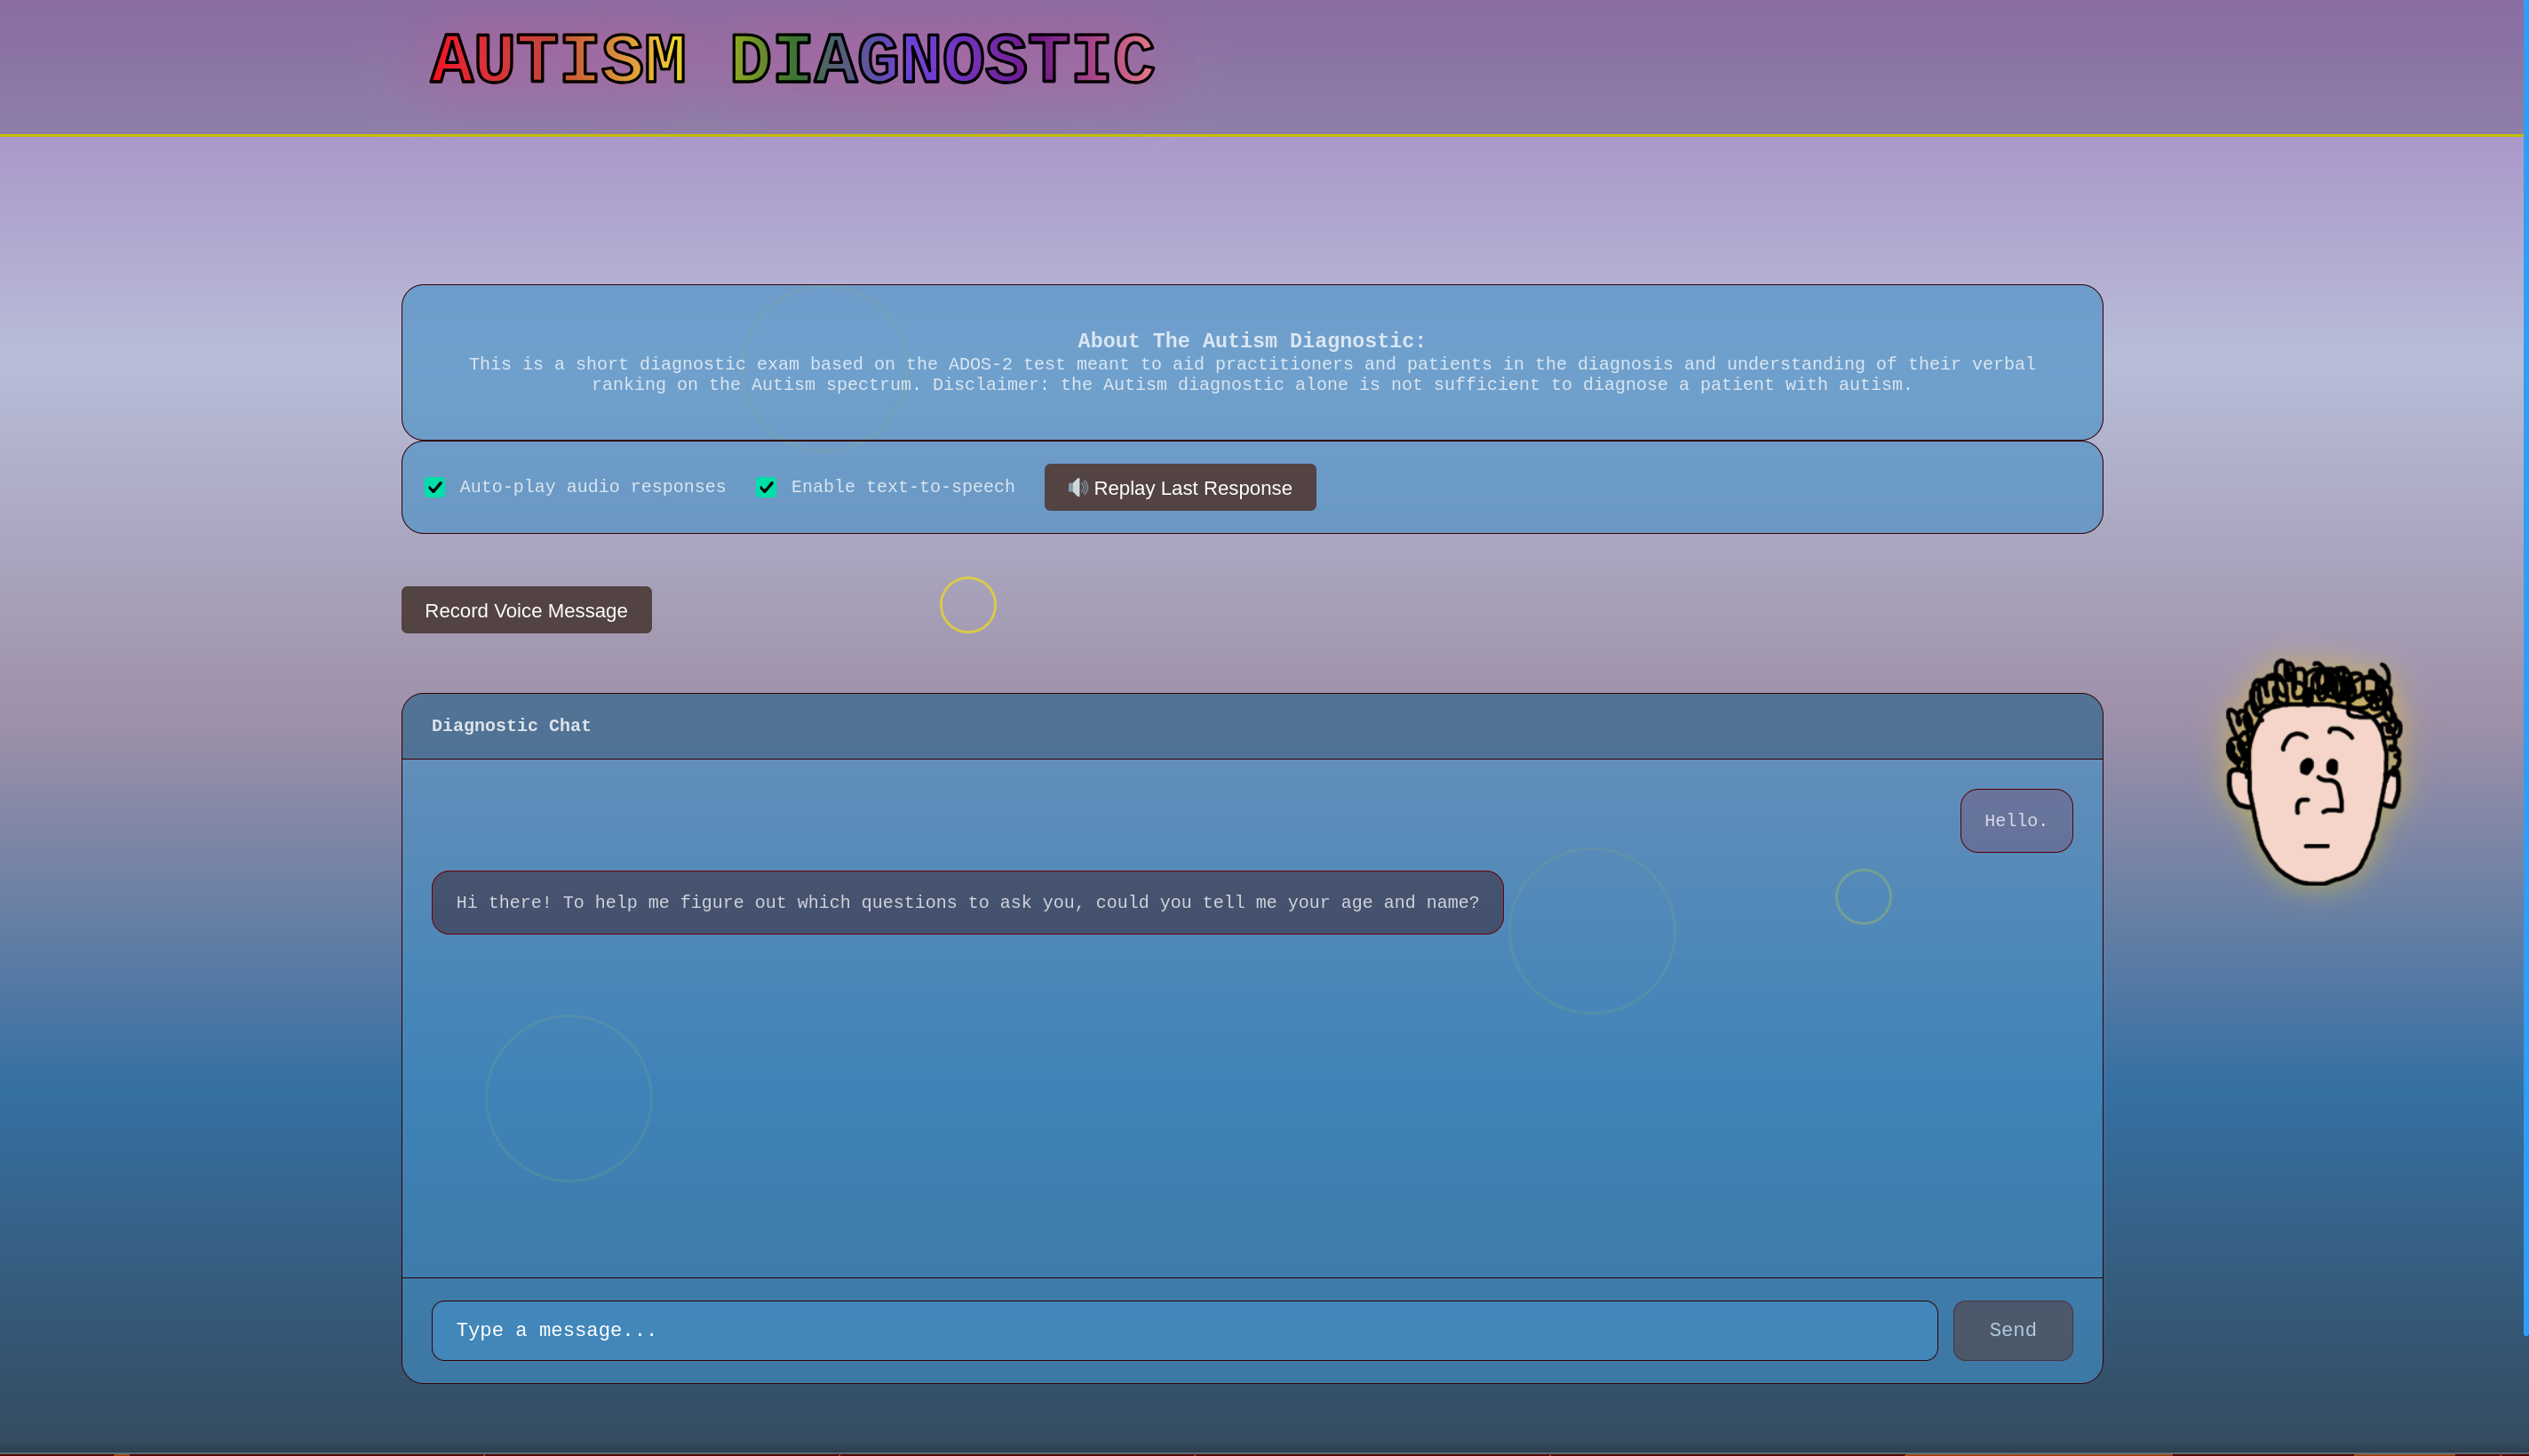Click the speaker icon on Replay button
The width and height of the screenshot is (2529, 1456).
pos(1077,487)
